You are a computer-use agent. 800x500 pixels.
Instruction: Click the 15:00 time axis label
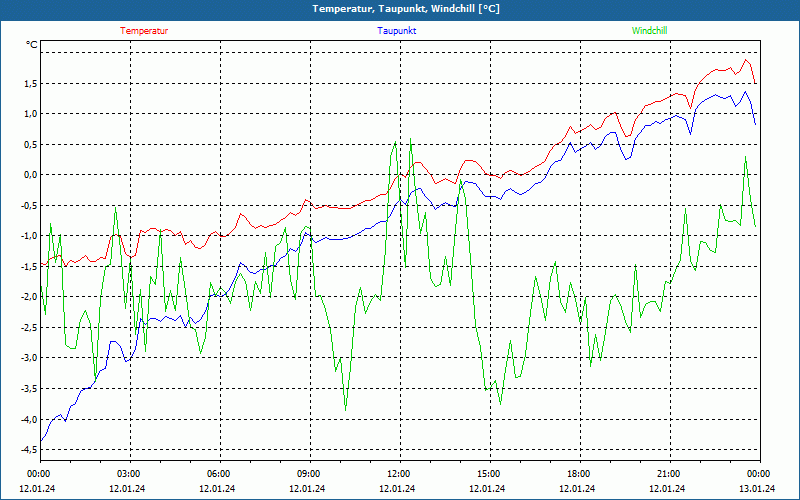pos(489,474)
